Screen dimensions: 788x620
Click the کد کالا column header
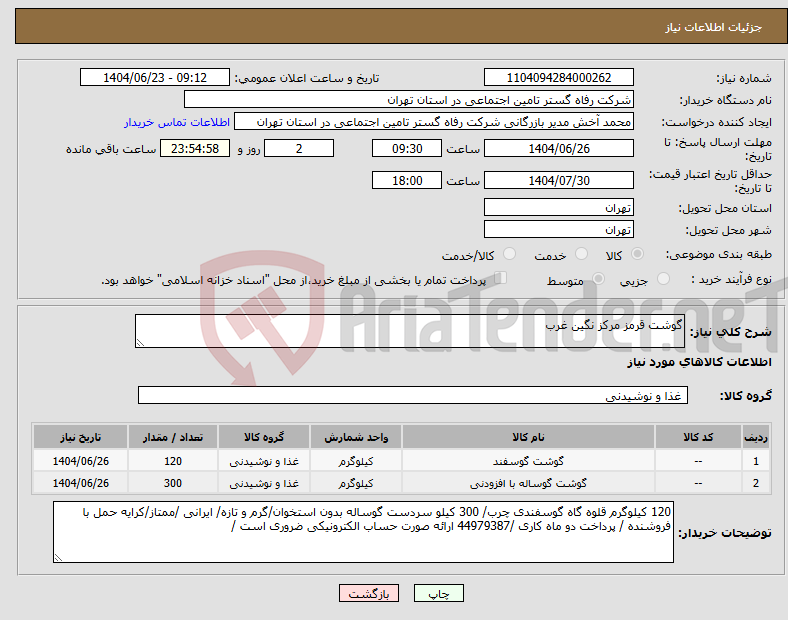pyautogui.click(x=698, y=437)
